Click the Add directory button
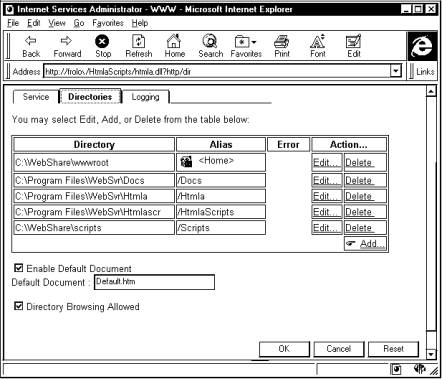442x379 pixels. [365, 244]
